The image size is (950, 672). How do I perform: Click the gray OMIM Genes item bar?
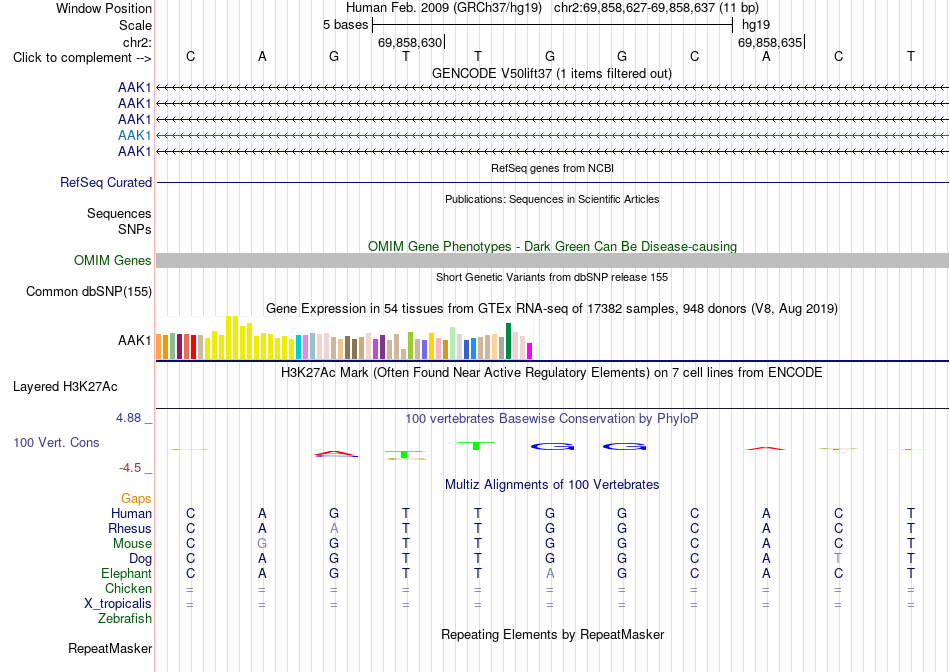(552, 261)
